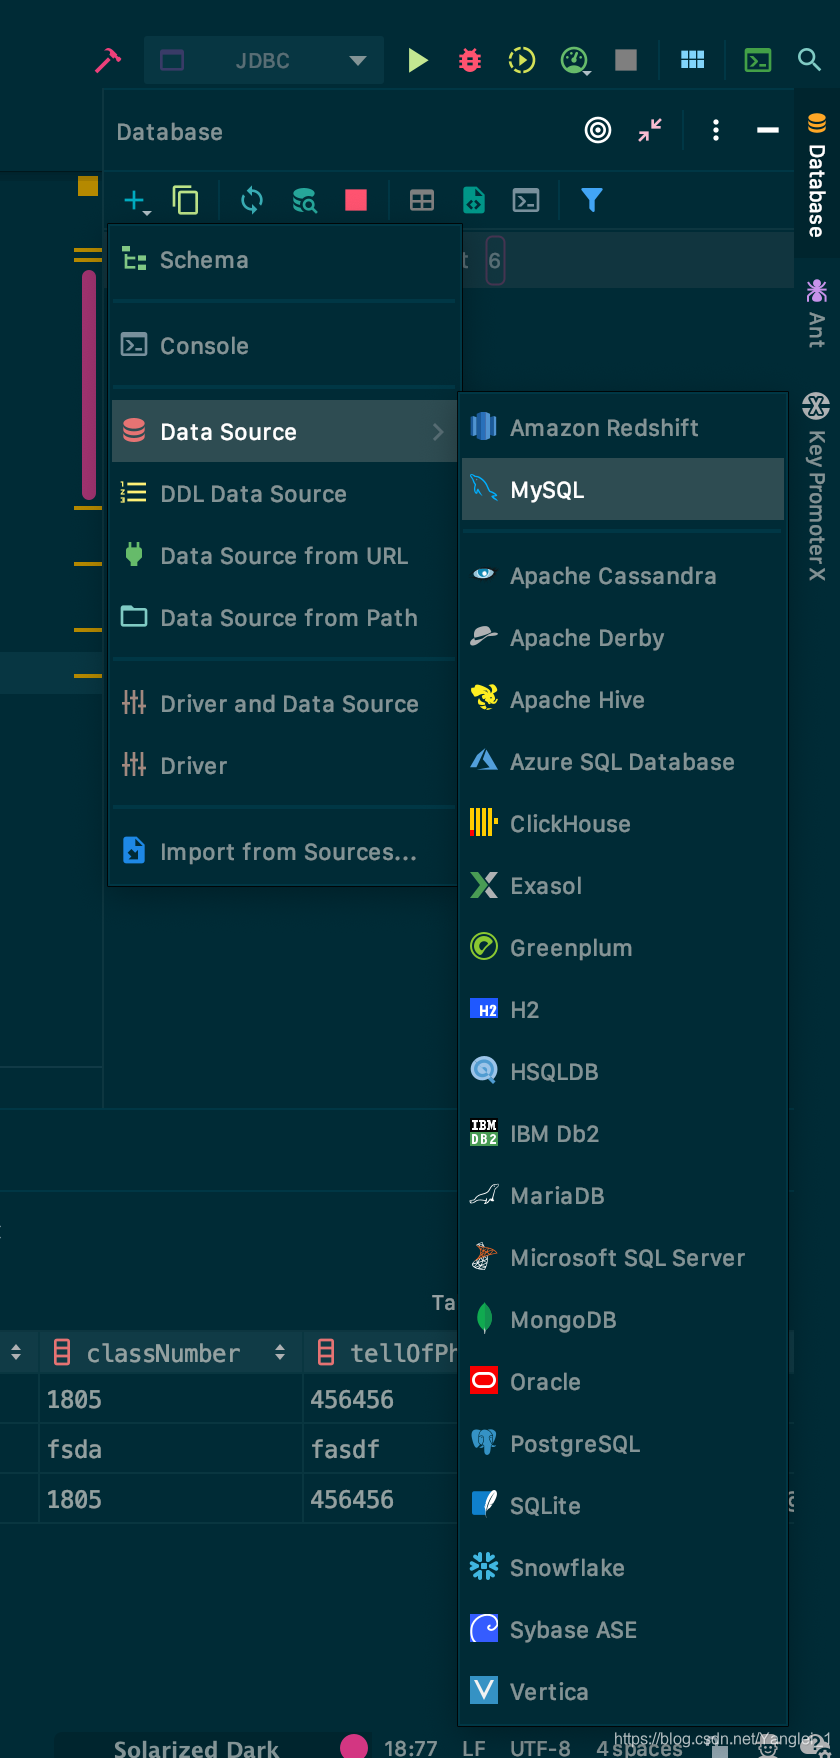
Task: Click the fasdf table cell
Action: [x=380, y=1448]
